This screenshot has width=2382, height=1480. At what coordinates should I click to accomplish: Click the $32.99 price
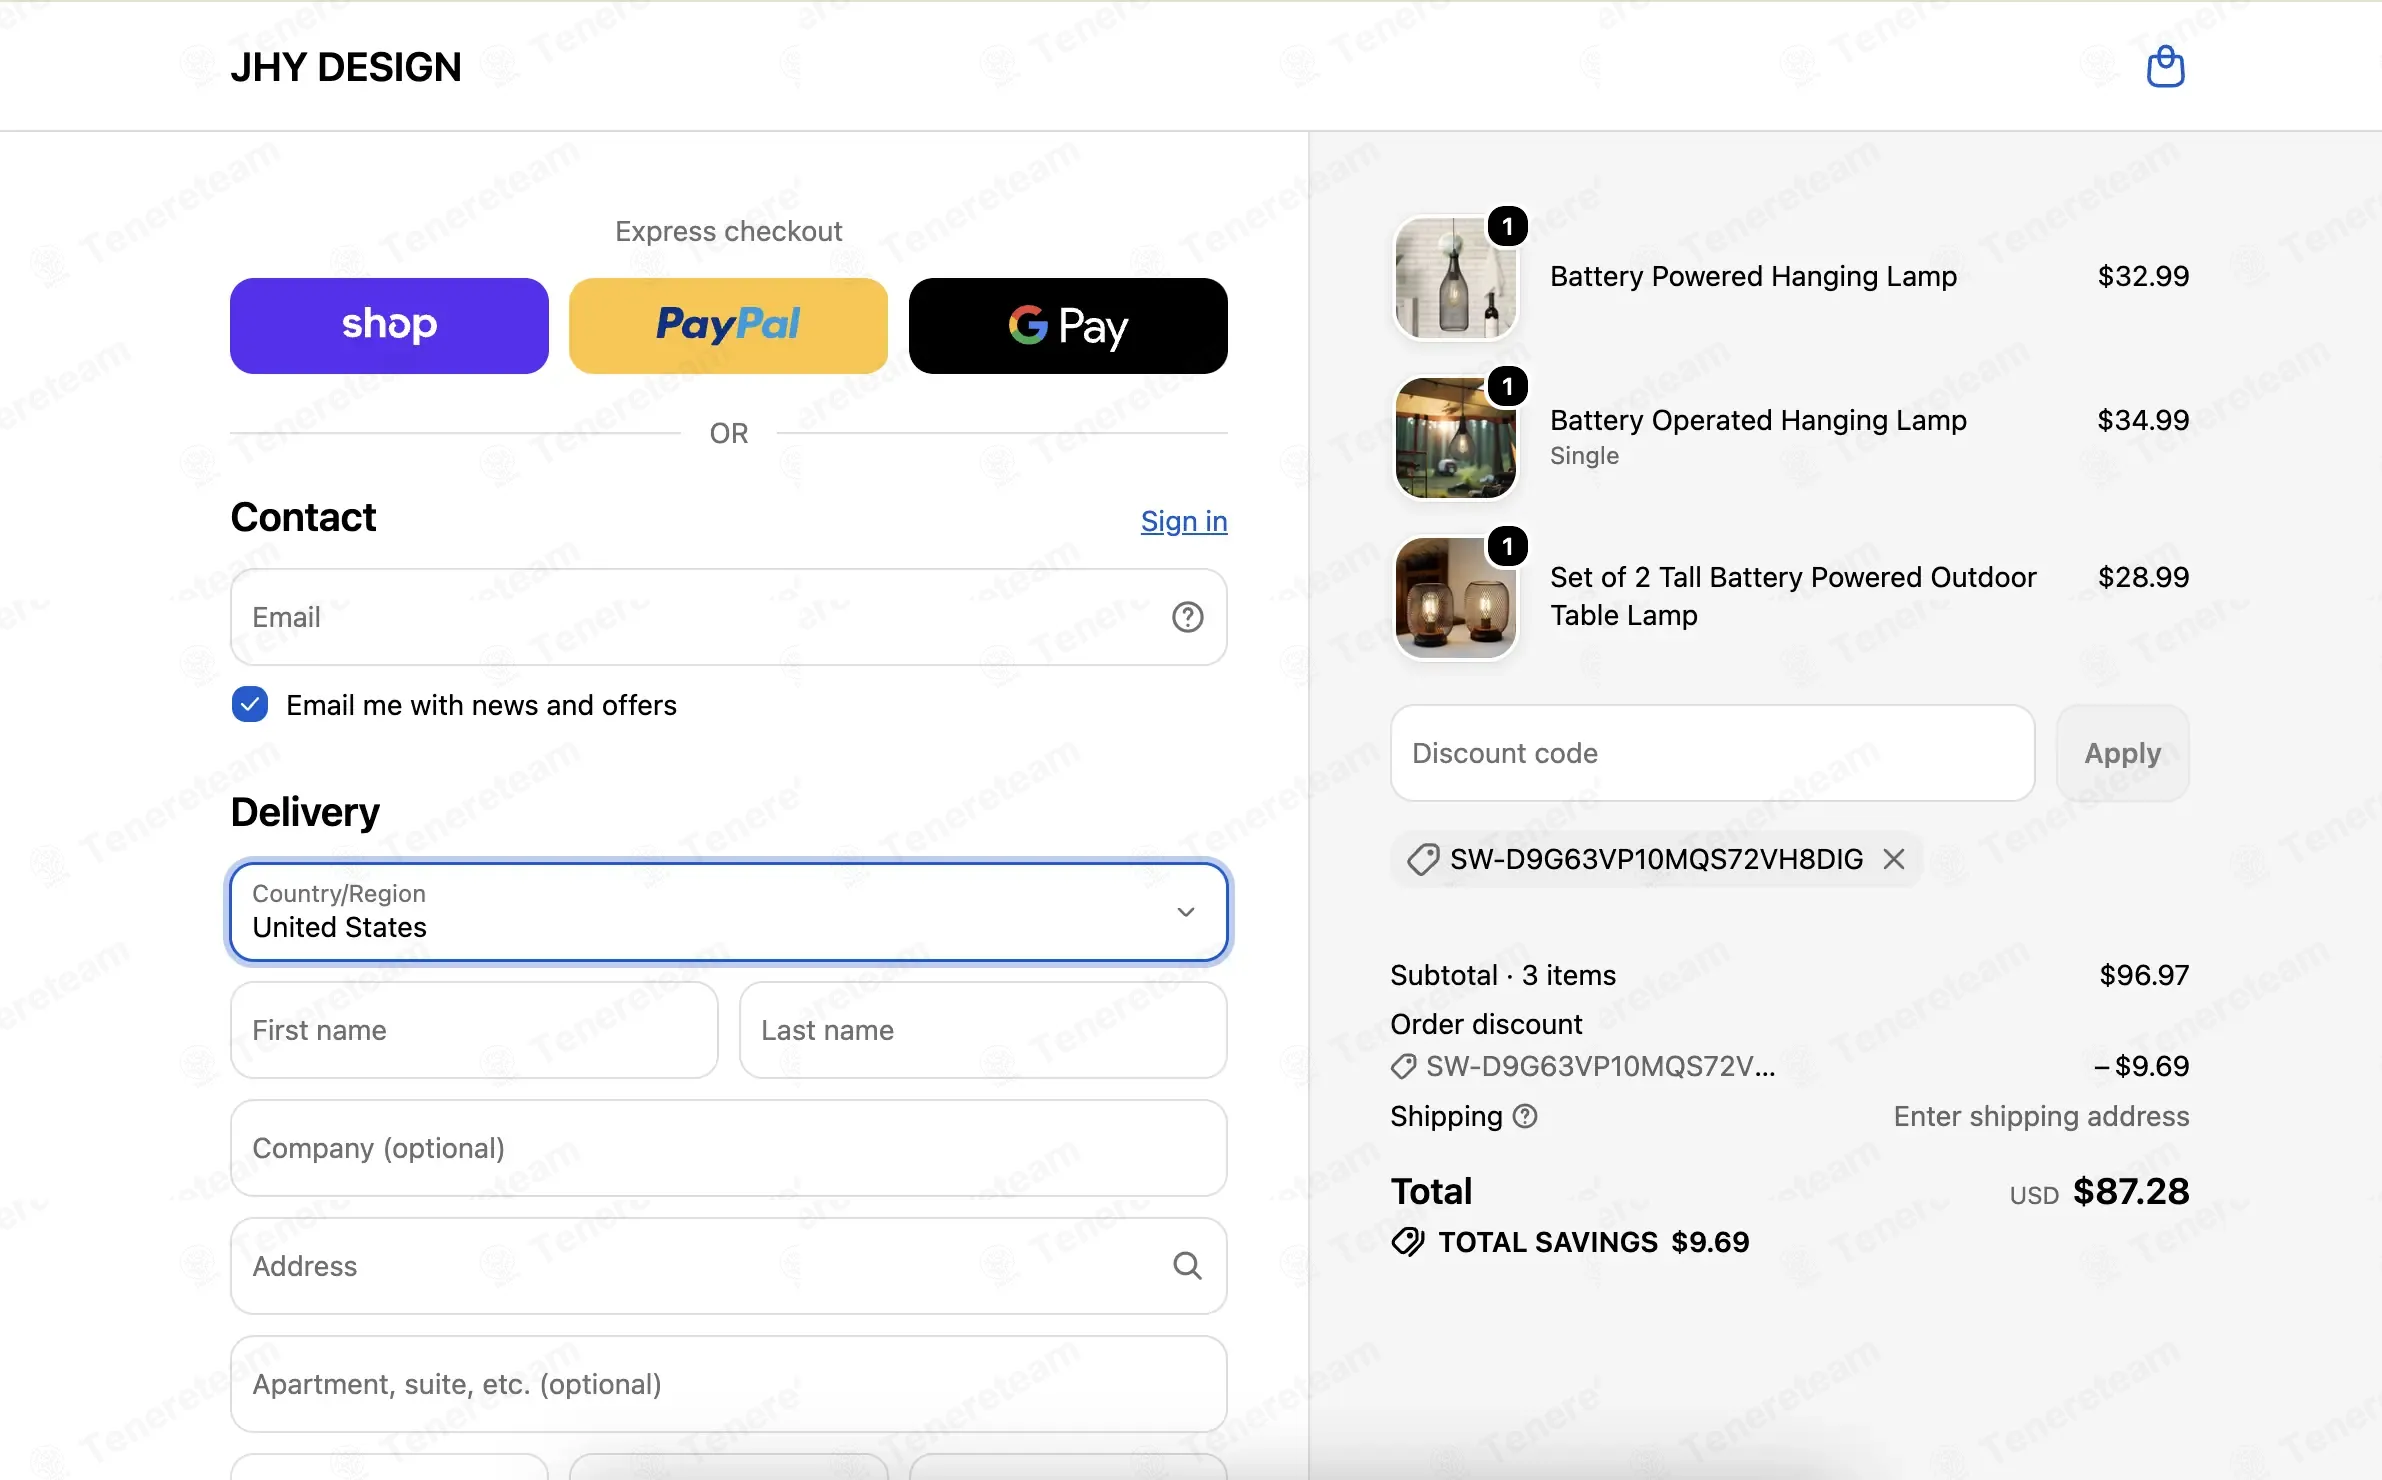point(2143,276)
